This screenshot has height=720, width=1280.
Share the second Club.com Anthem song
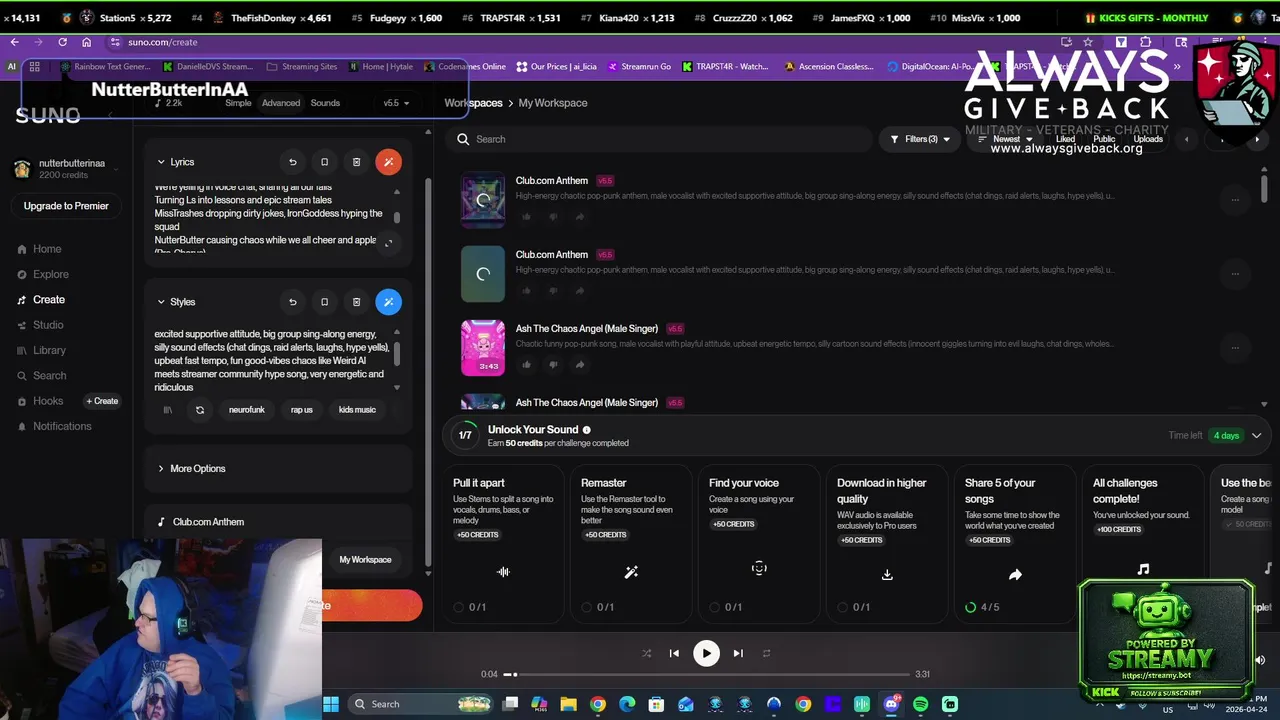point(580,291)
